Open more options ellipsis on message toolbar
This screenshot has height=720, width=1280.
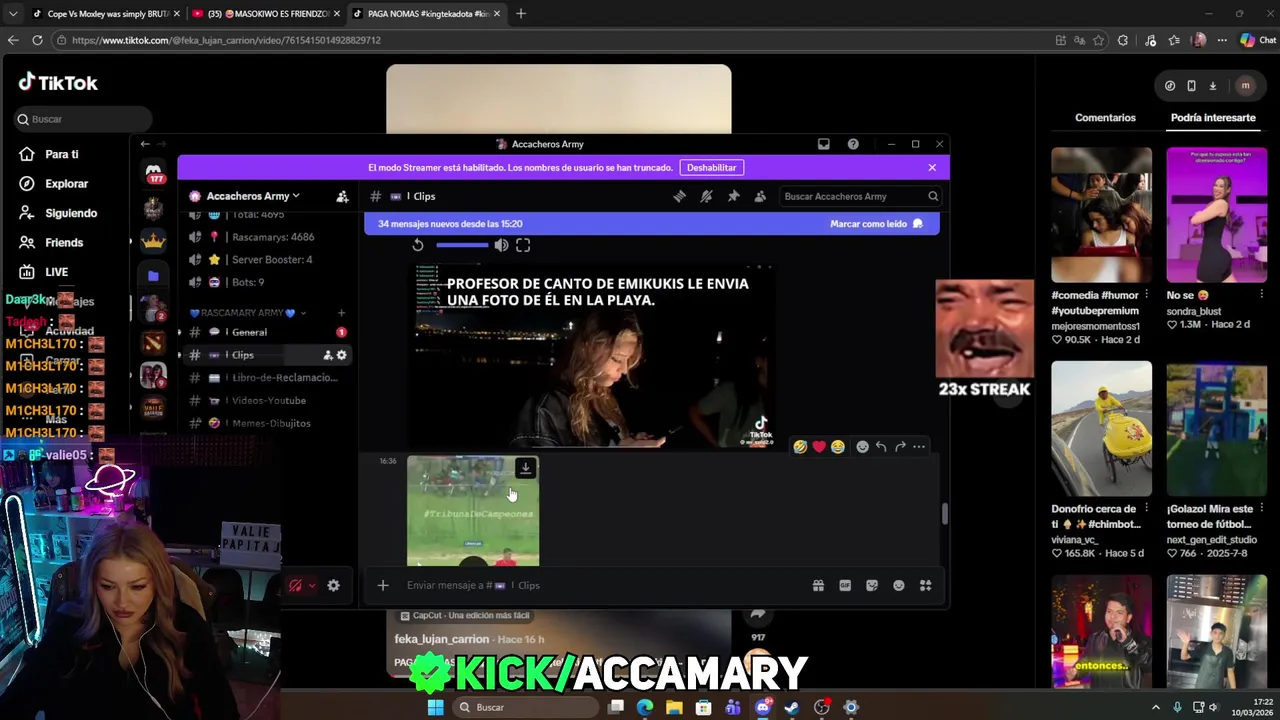point(919,447)
